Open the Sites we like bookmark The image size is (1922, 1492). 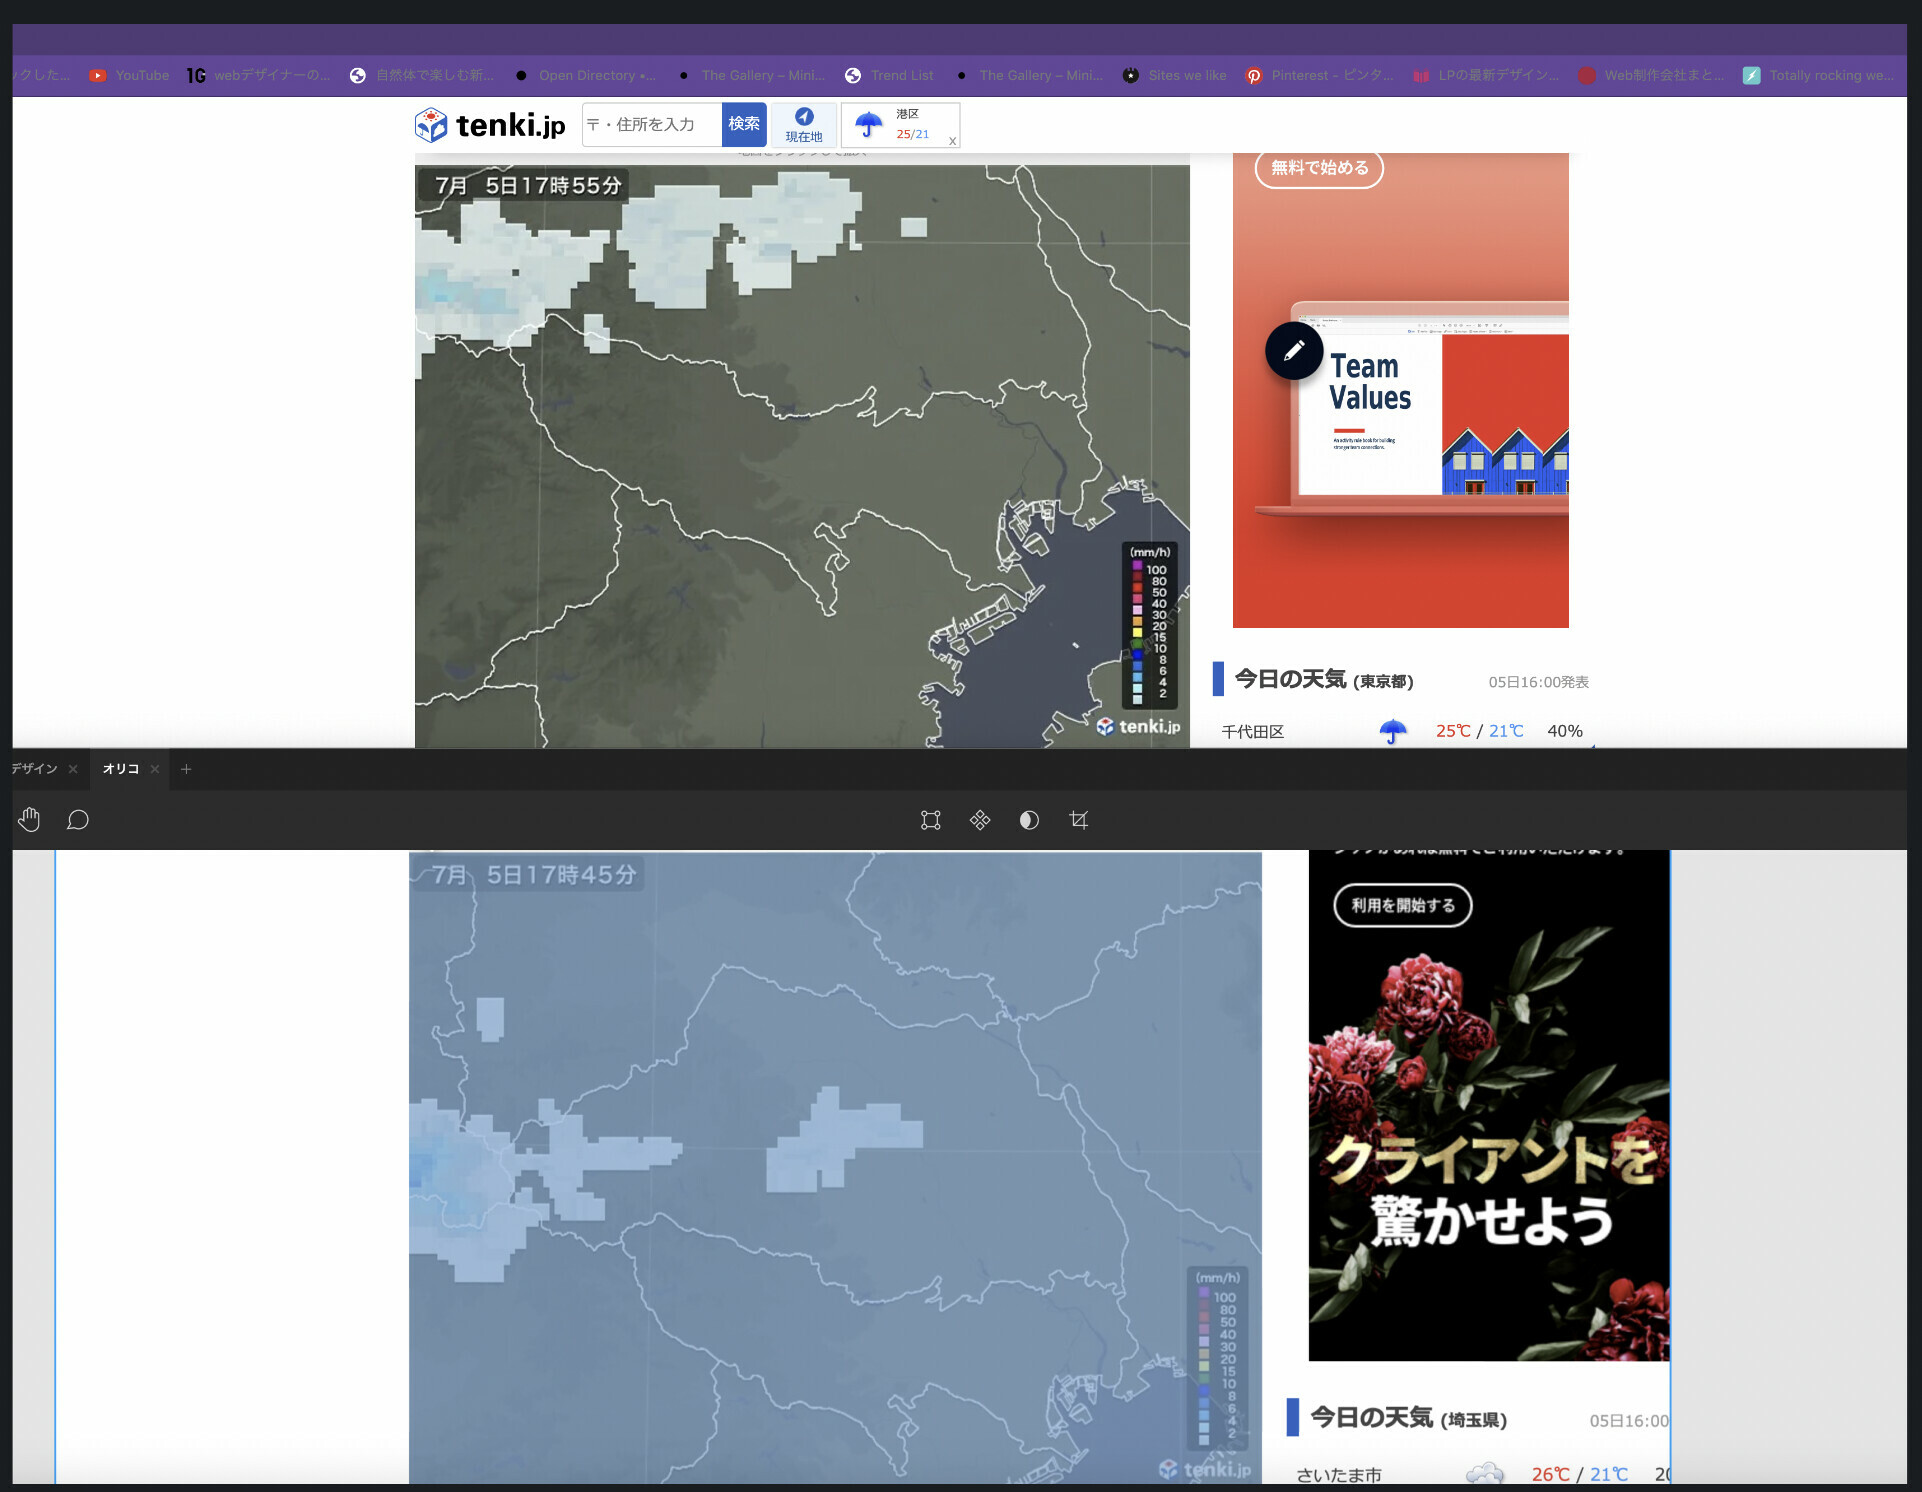point(1175,75)
